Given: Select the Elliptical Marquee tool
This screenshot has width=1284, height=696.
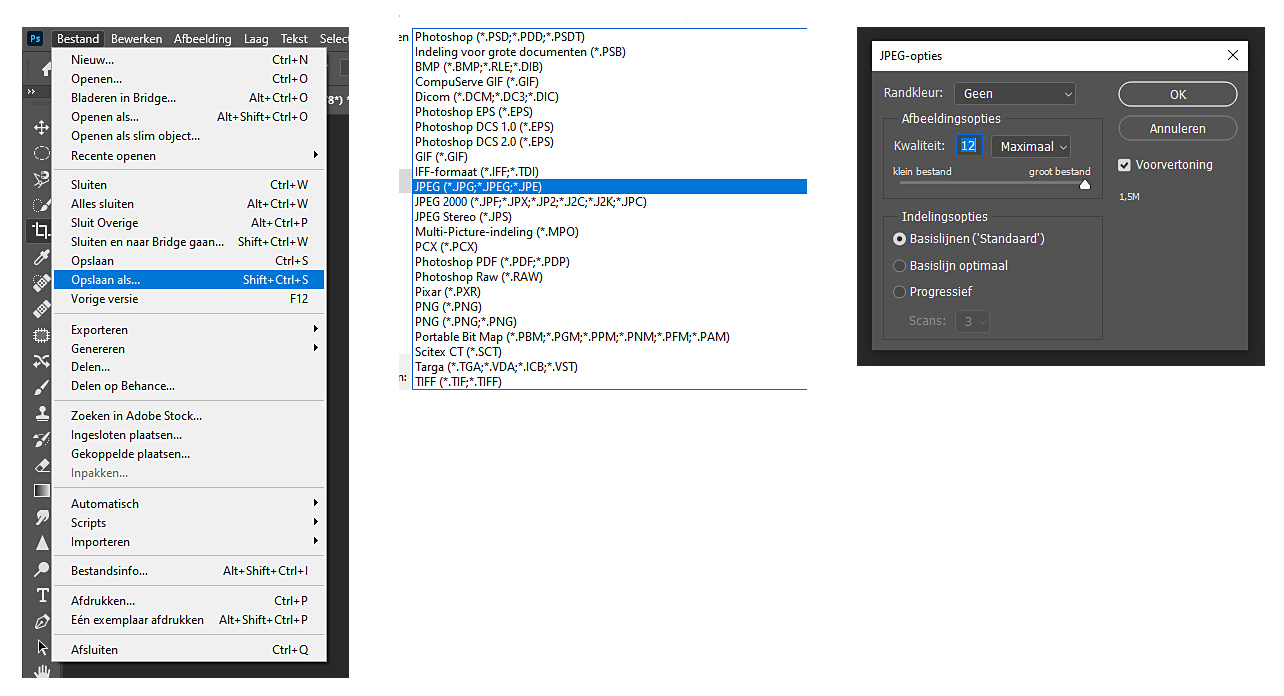Looking at the screenshot, I should click(x=41, y=153).
